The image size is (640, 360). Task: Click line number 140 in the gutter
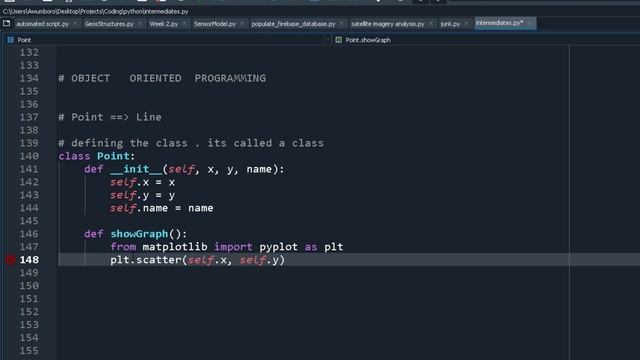[29, 156]
